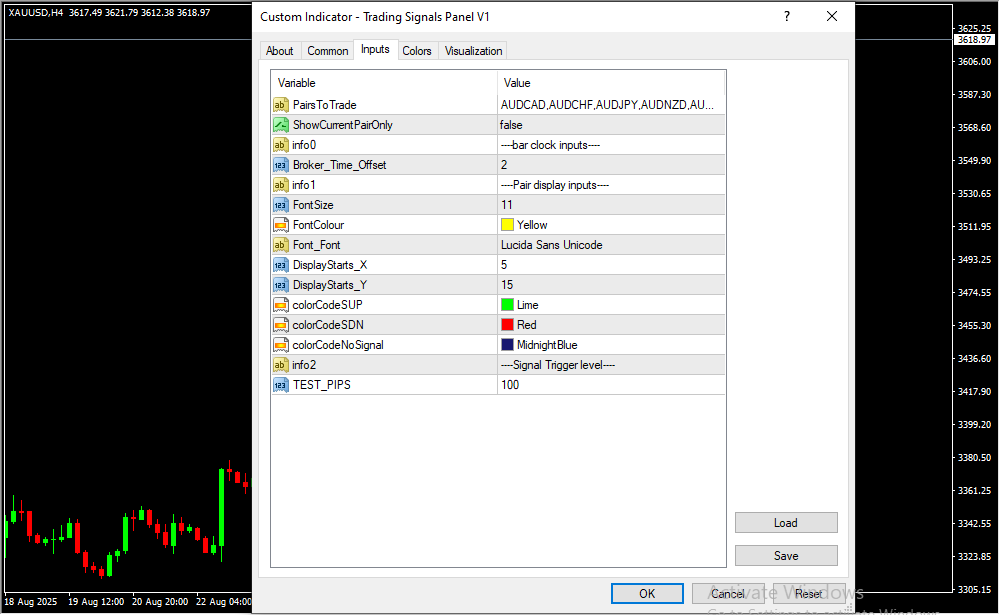Click the Font_Font string type icon
The height and width of the screenshot is (615, 1000).
pyautogui.click(x=281, y=245)
